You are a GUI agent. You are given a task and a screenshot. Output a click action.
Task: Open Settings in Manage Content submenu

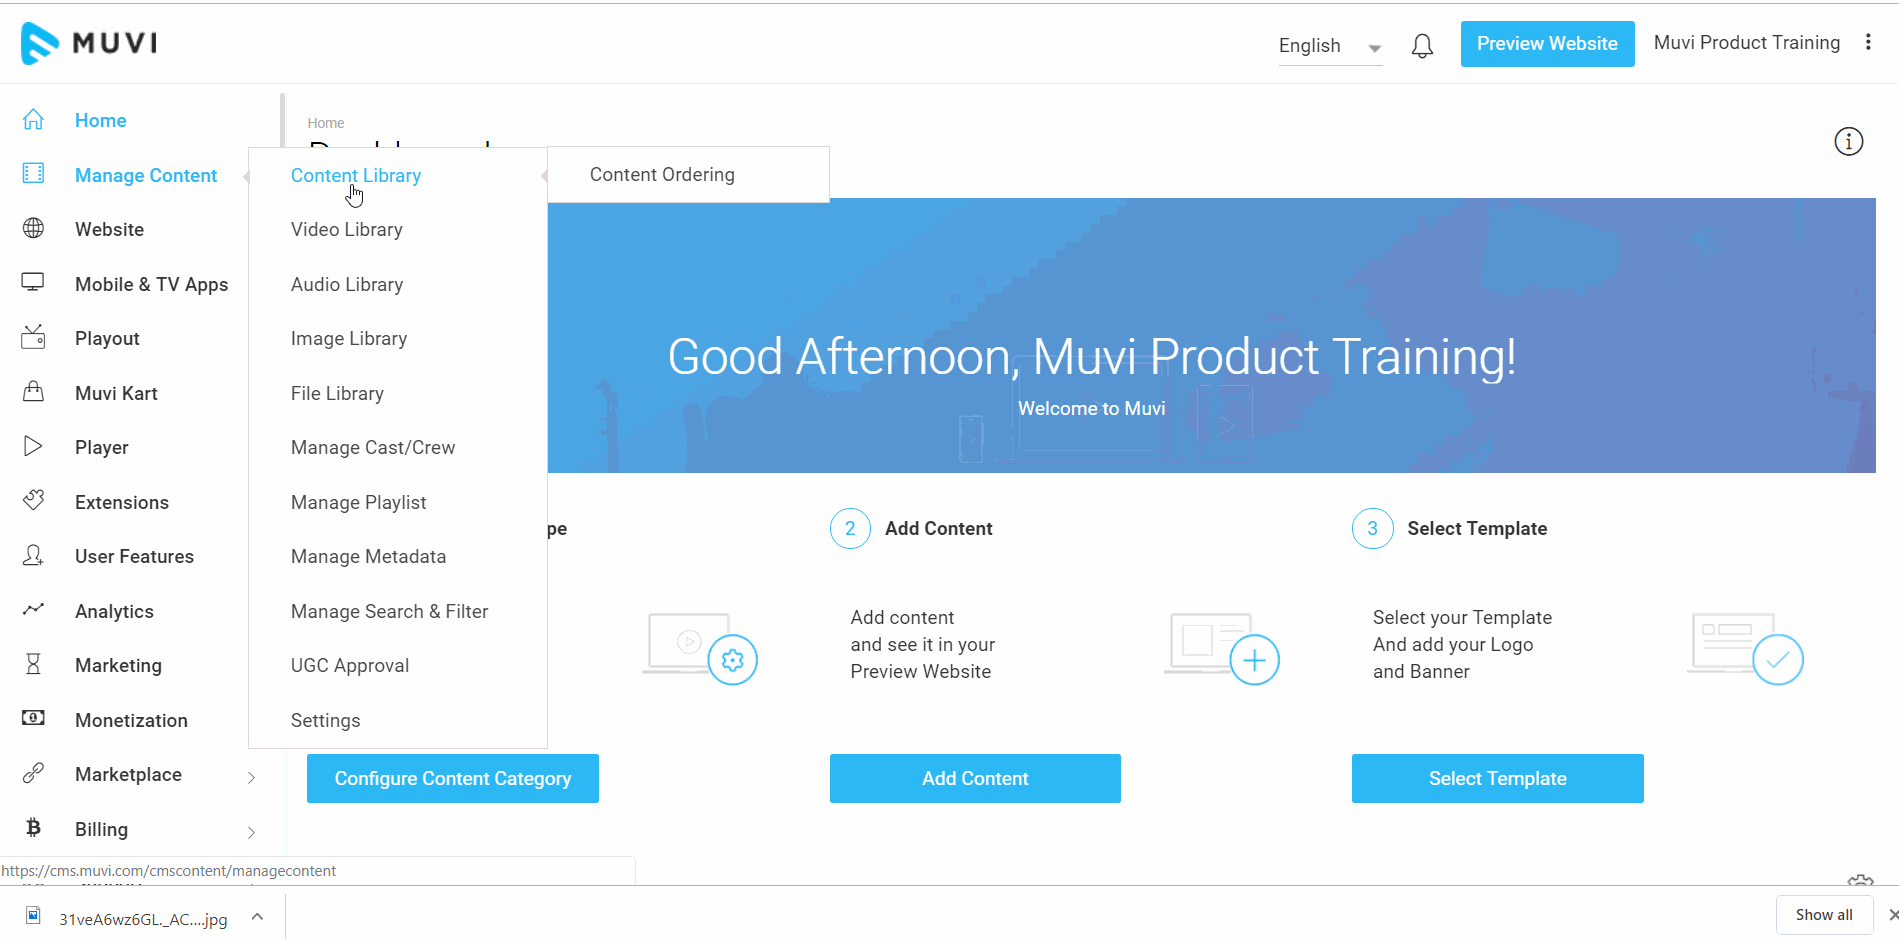tap(326, 720)
